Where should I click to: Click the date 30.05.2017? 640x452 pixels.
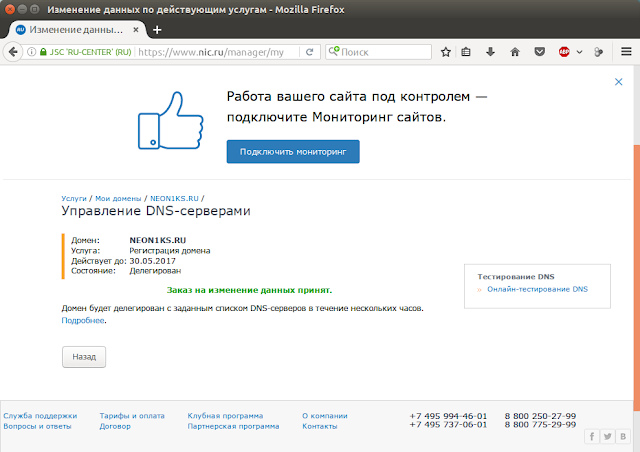click(152, 261)
